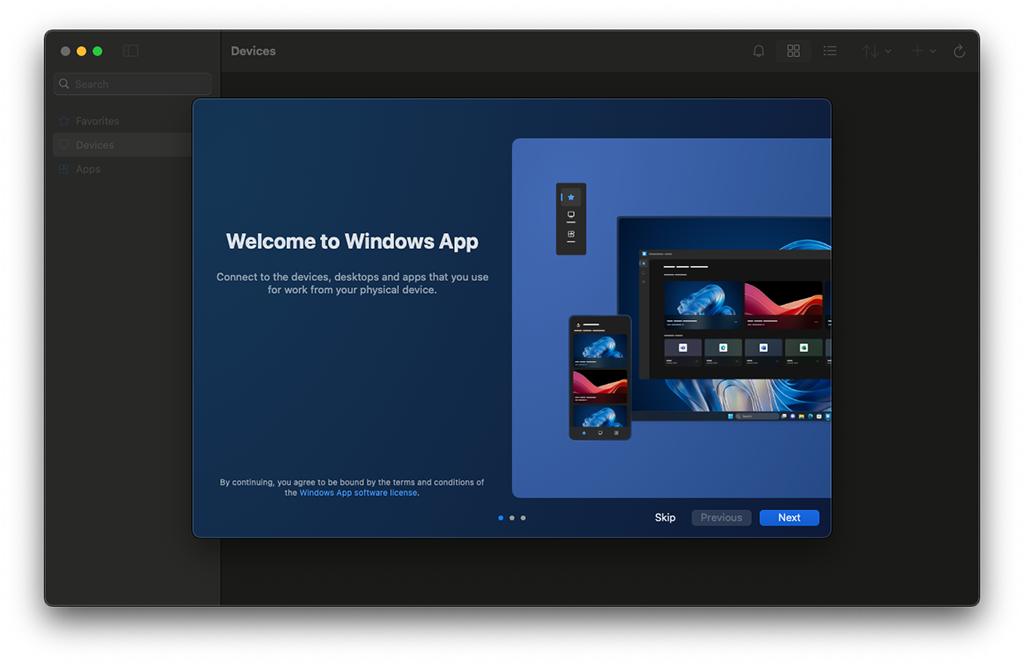
Task: Open the sort order dropdown
Action: coord(876,51)
